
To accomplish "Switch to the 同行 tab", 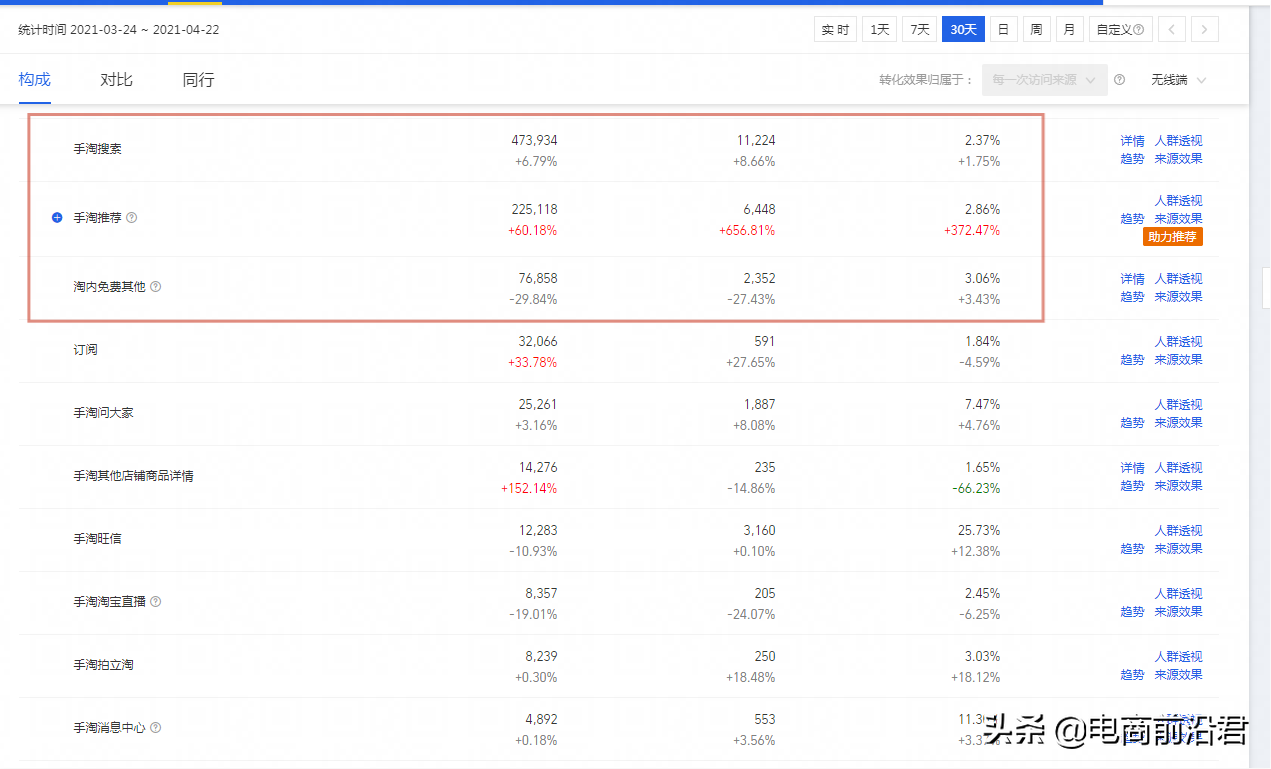I will (x=198, y=80).
